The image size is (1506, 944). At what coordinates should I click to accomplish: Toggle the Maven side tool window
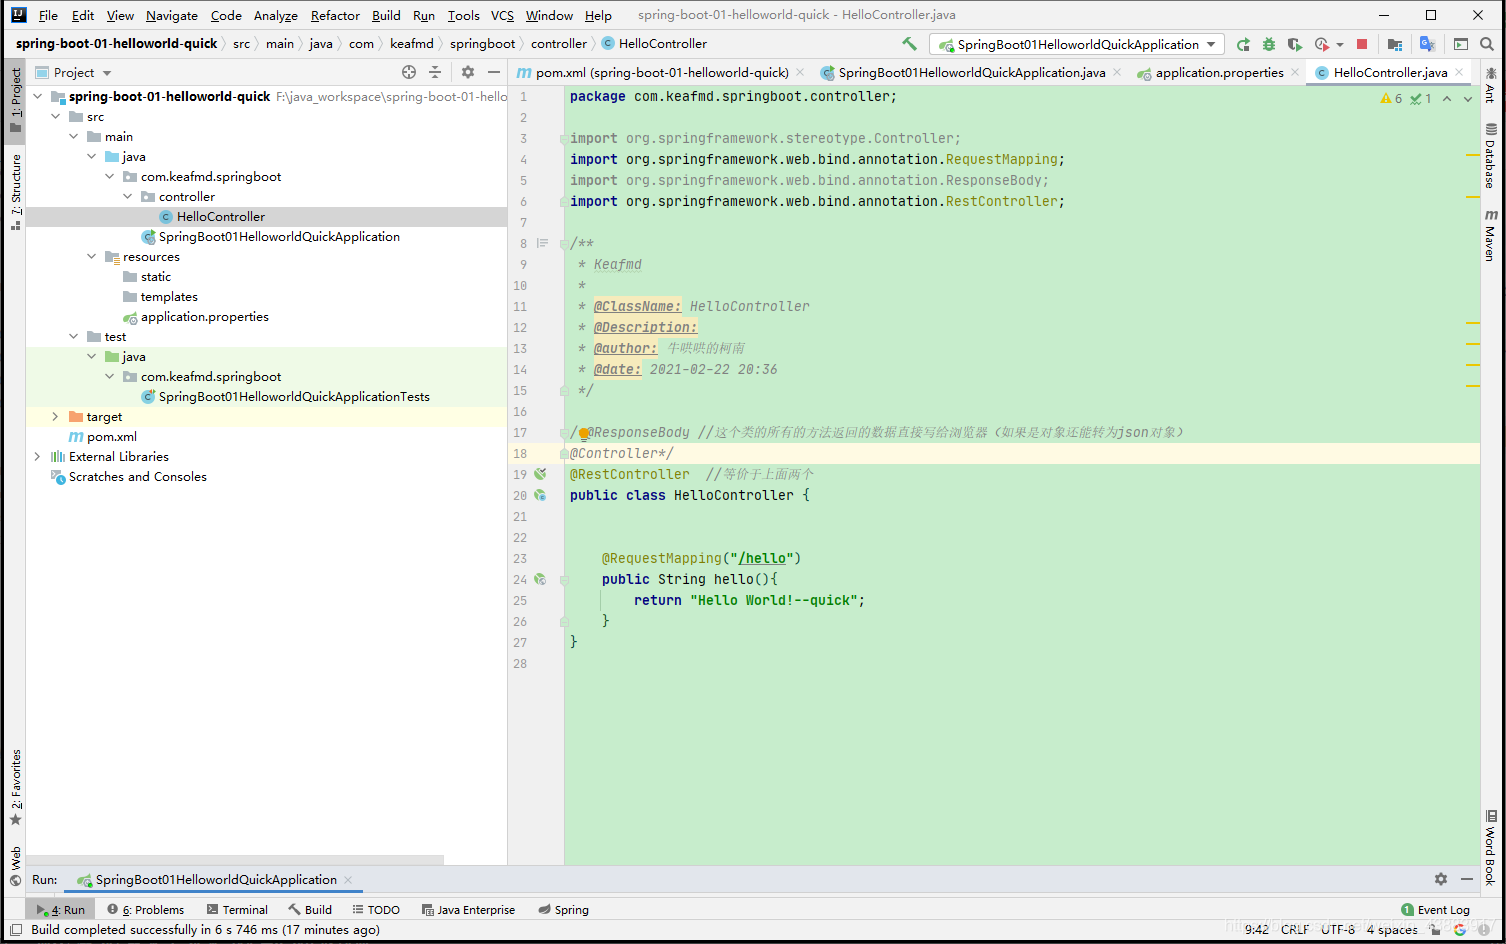point(1490,236)
